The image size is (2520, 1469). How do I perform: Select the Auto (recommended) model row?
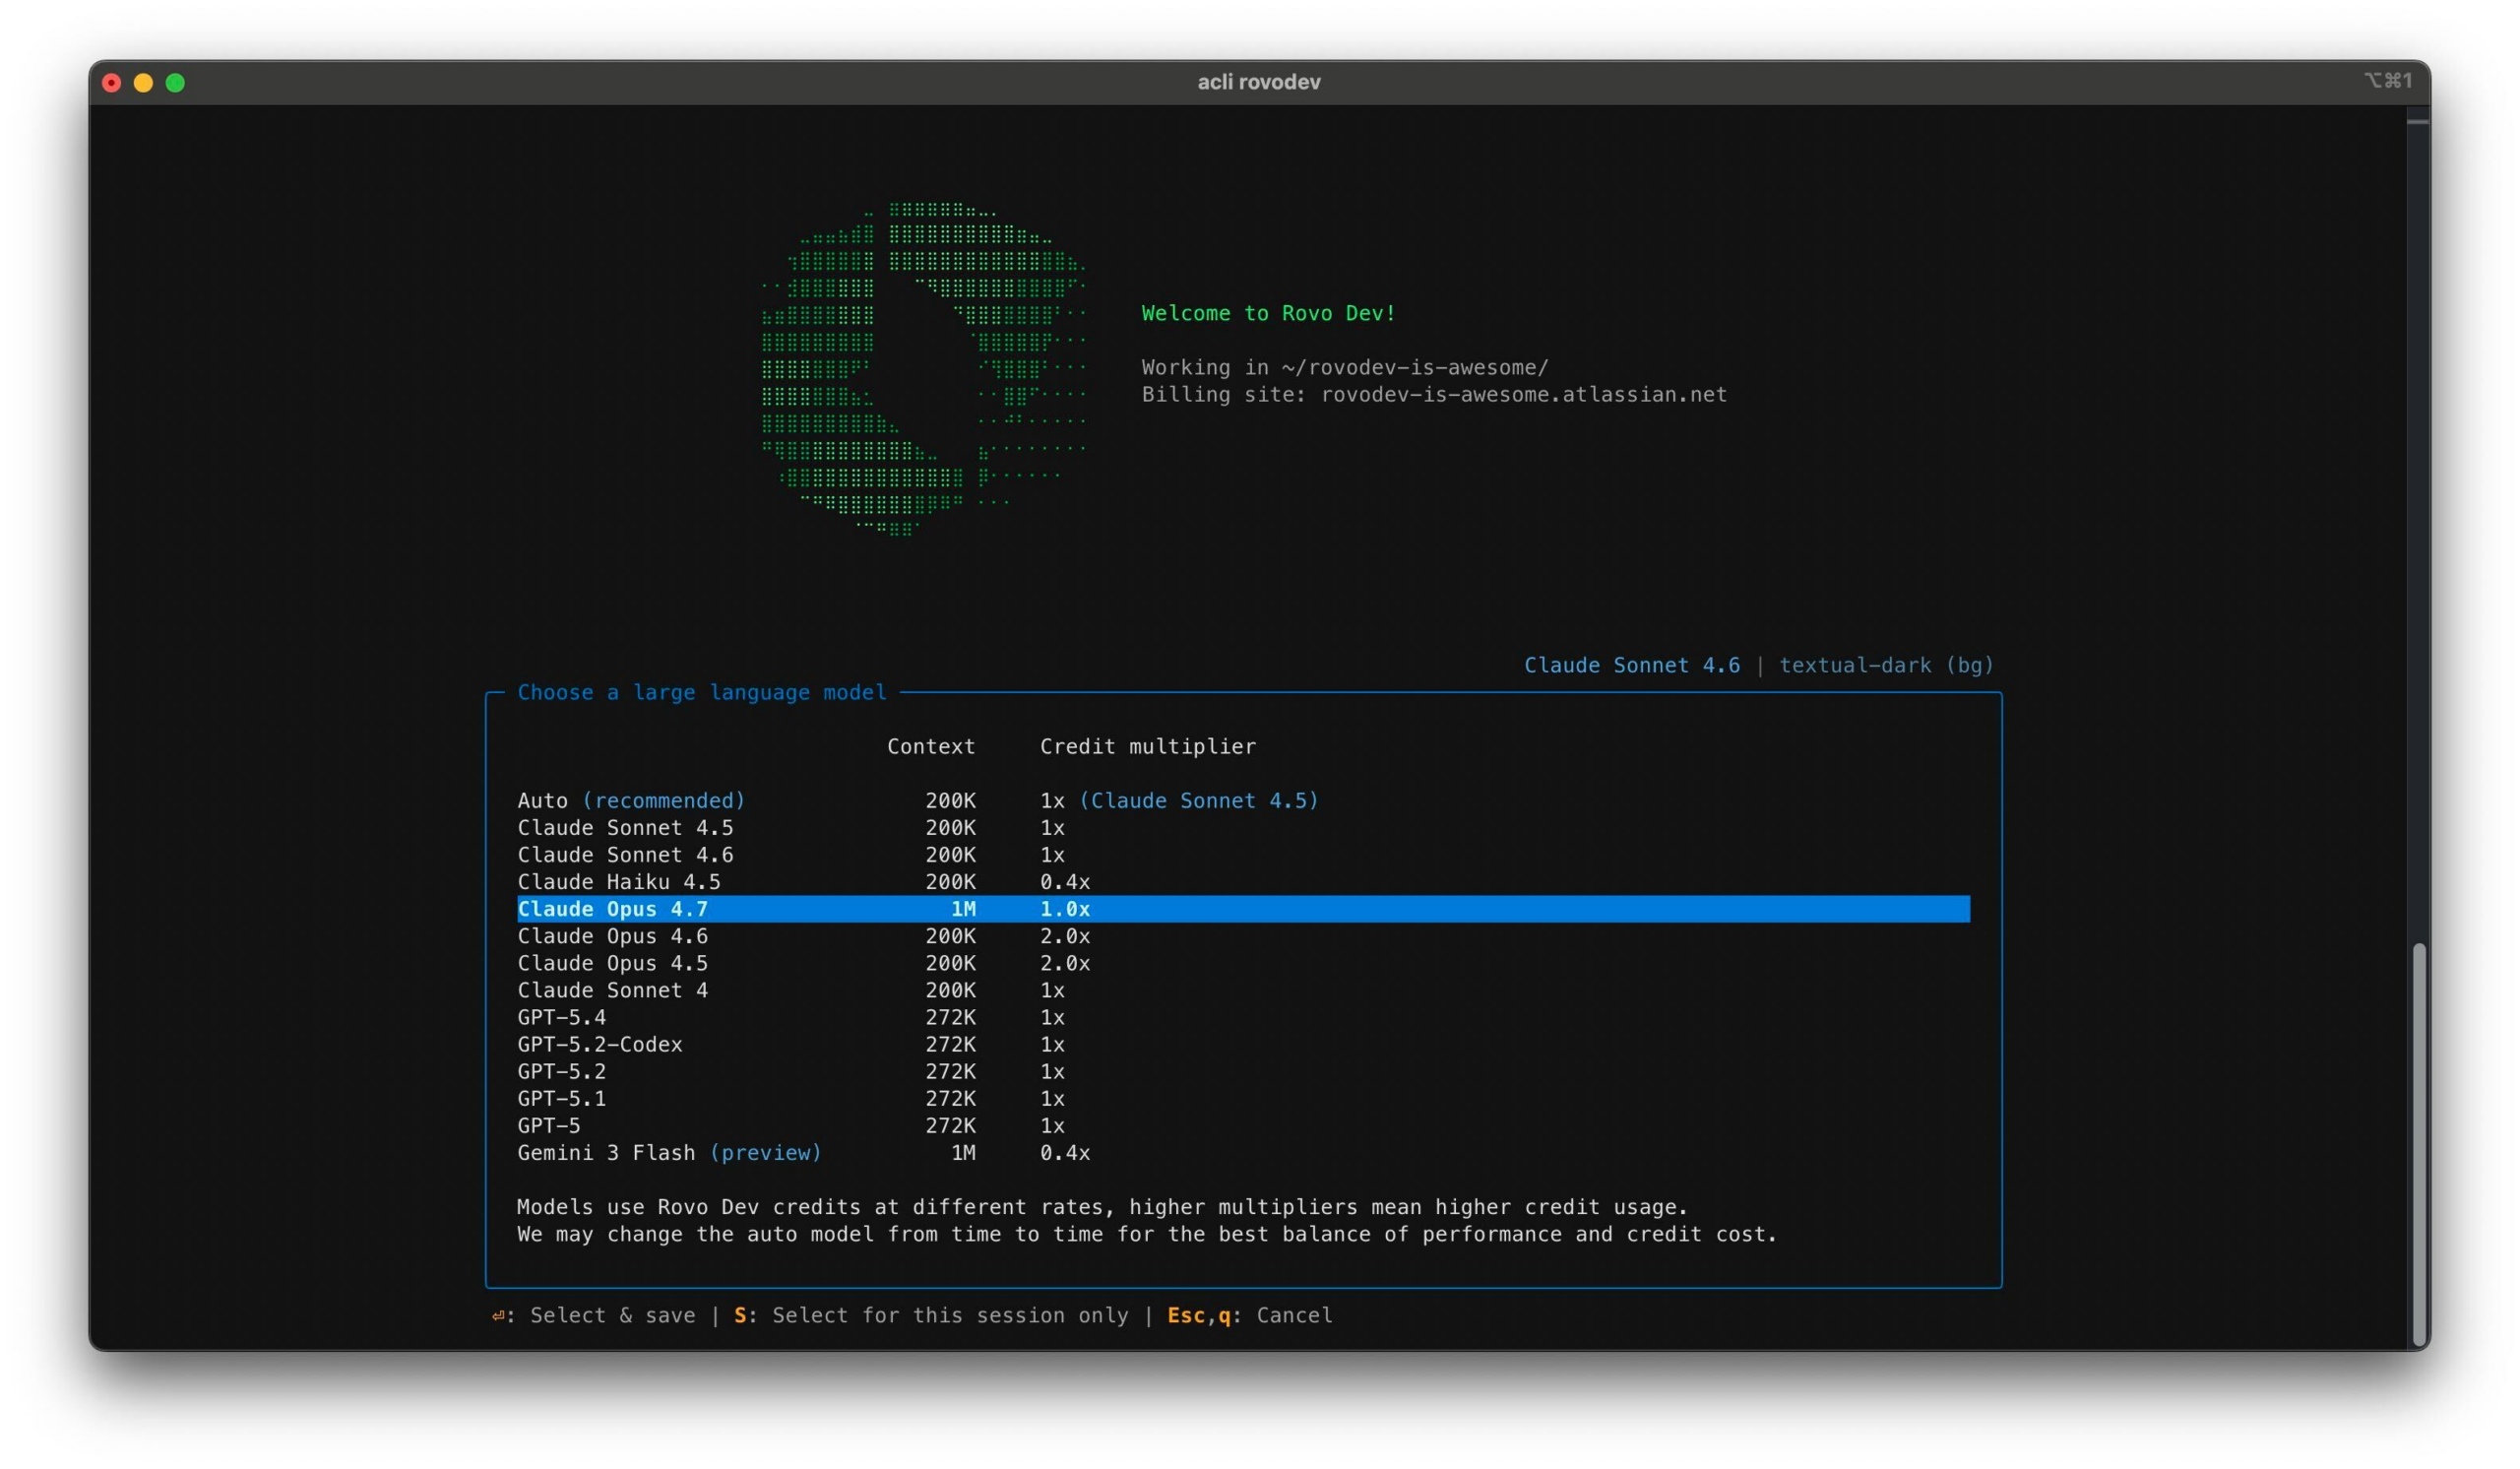point(1243,800)
